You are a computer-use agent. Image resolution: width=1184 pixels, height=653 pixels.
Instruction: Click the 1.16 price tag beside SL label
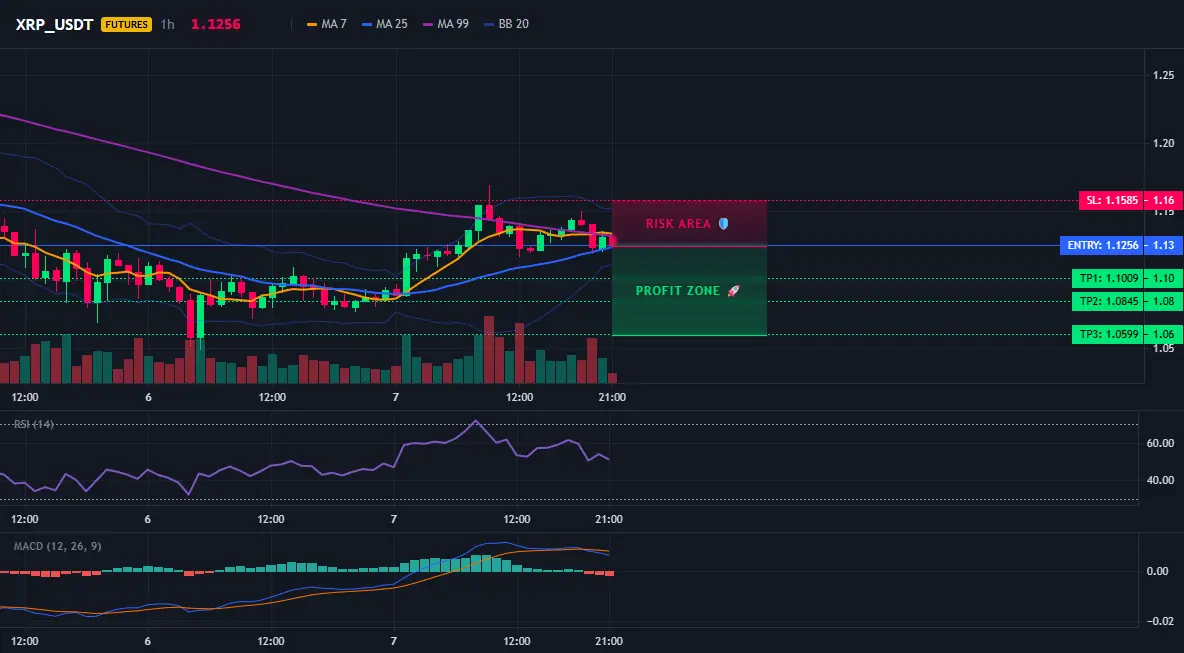pyautogui.click(x=1163, y=201)
